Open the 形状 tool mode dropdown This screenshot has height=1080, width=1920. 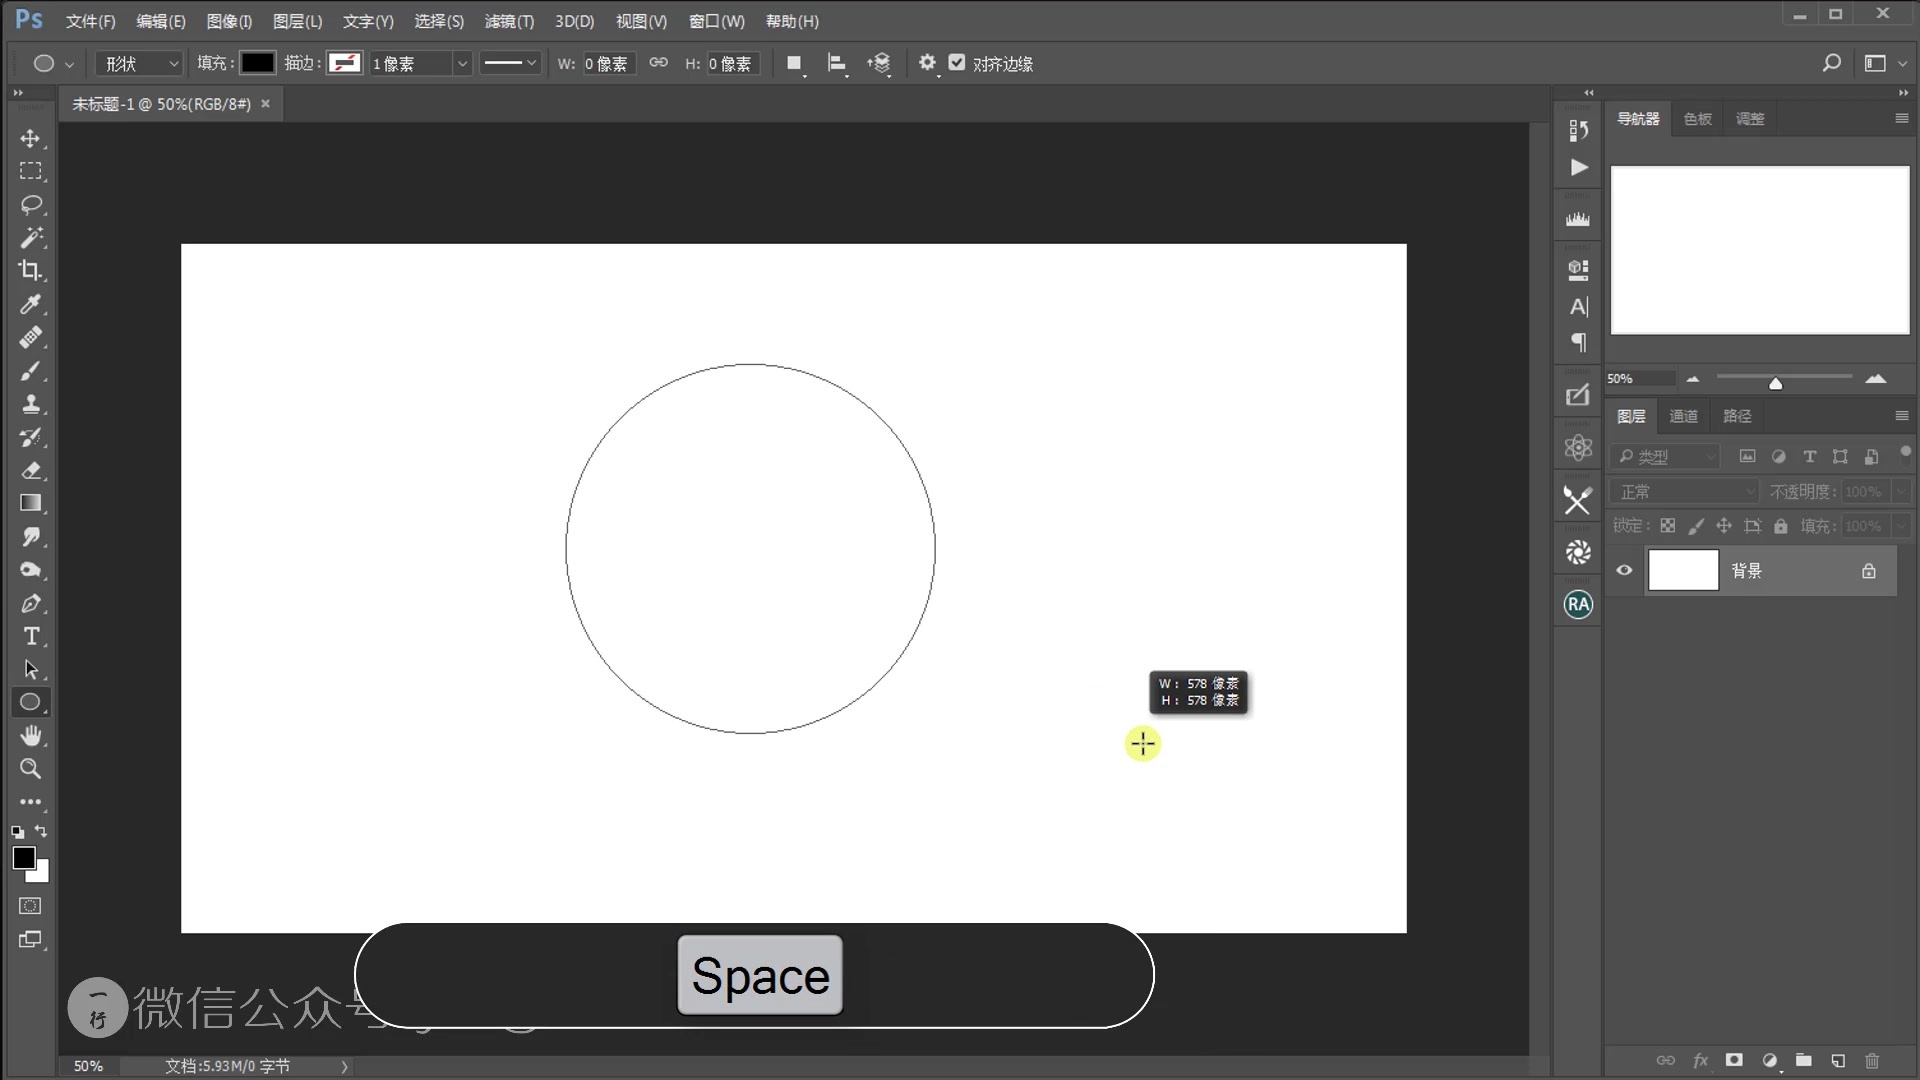tap(139, 63)
